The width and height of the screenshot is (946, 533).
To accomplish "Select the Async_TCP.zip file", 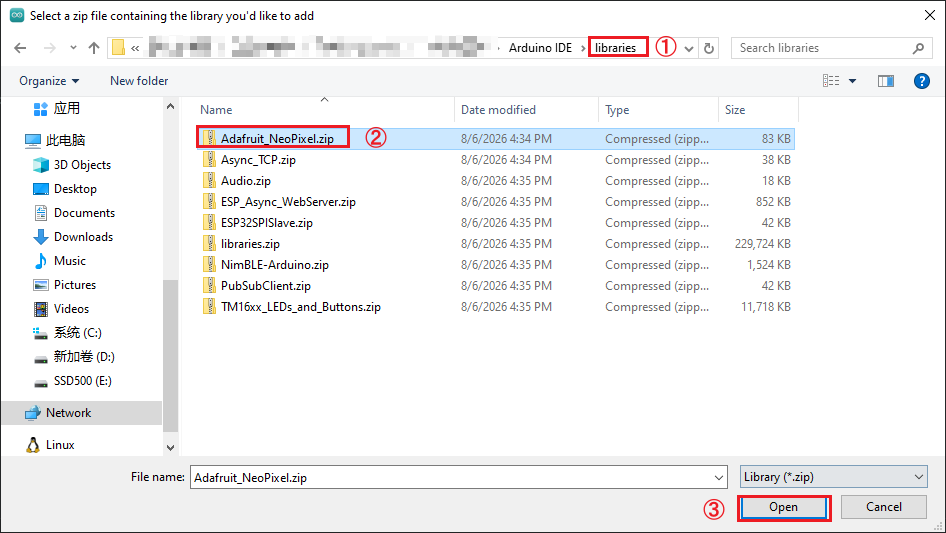I will click(x=258, y=160).
